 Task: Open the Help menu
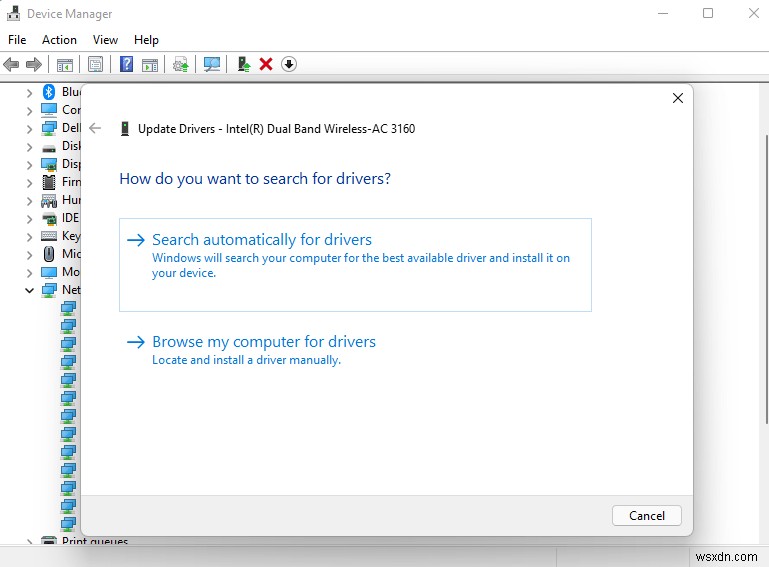146,40
